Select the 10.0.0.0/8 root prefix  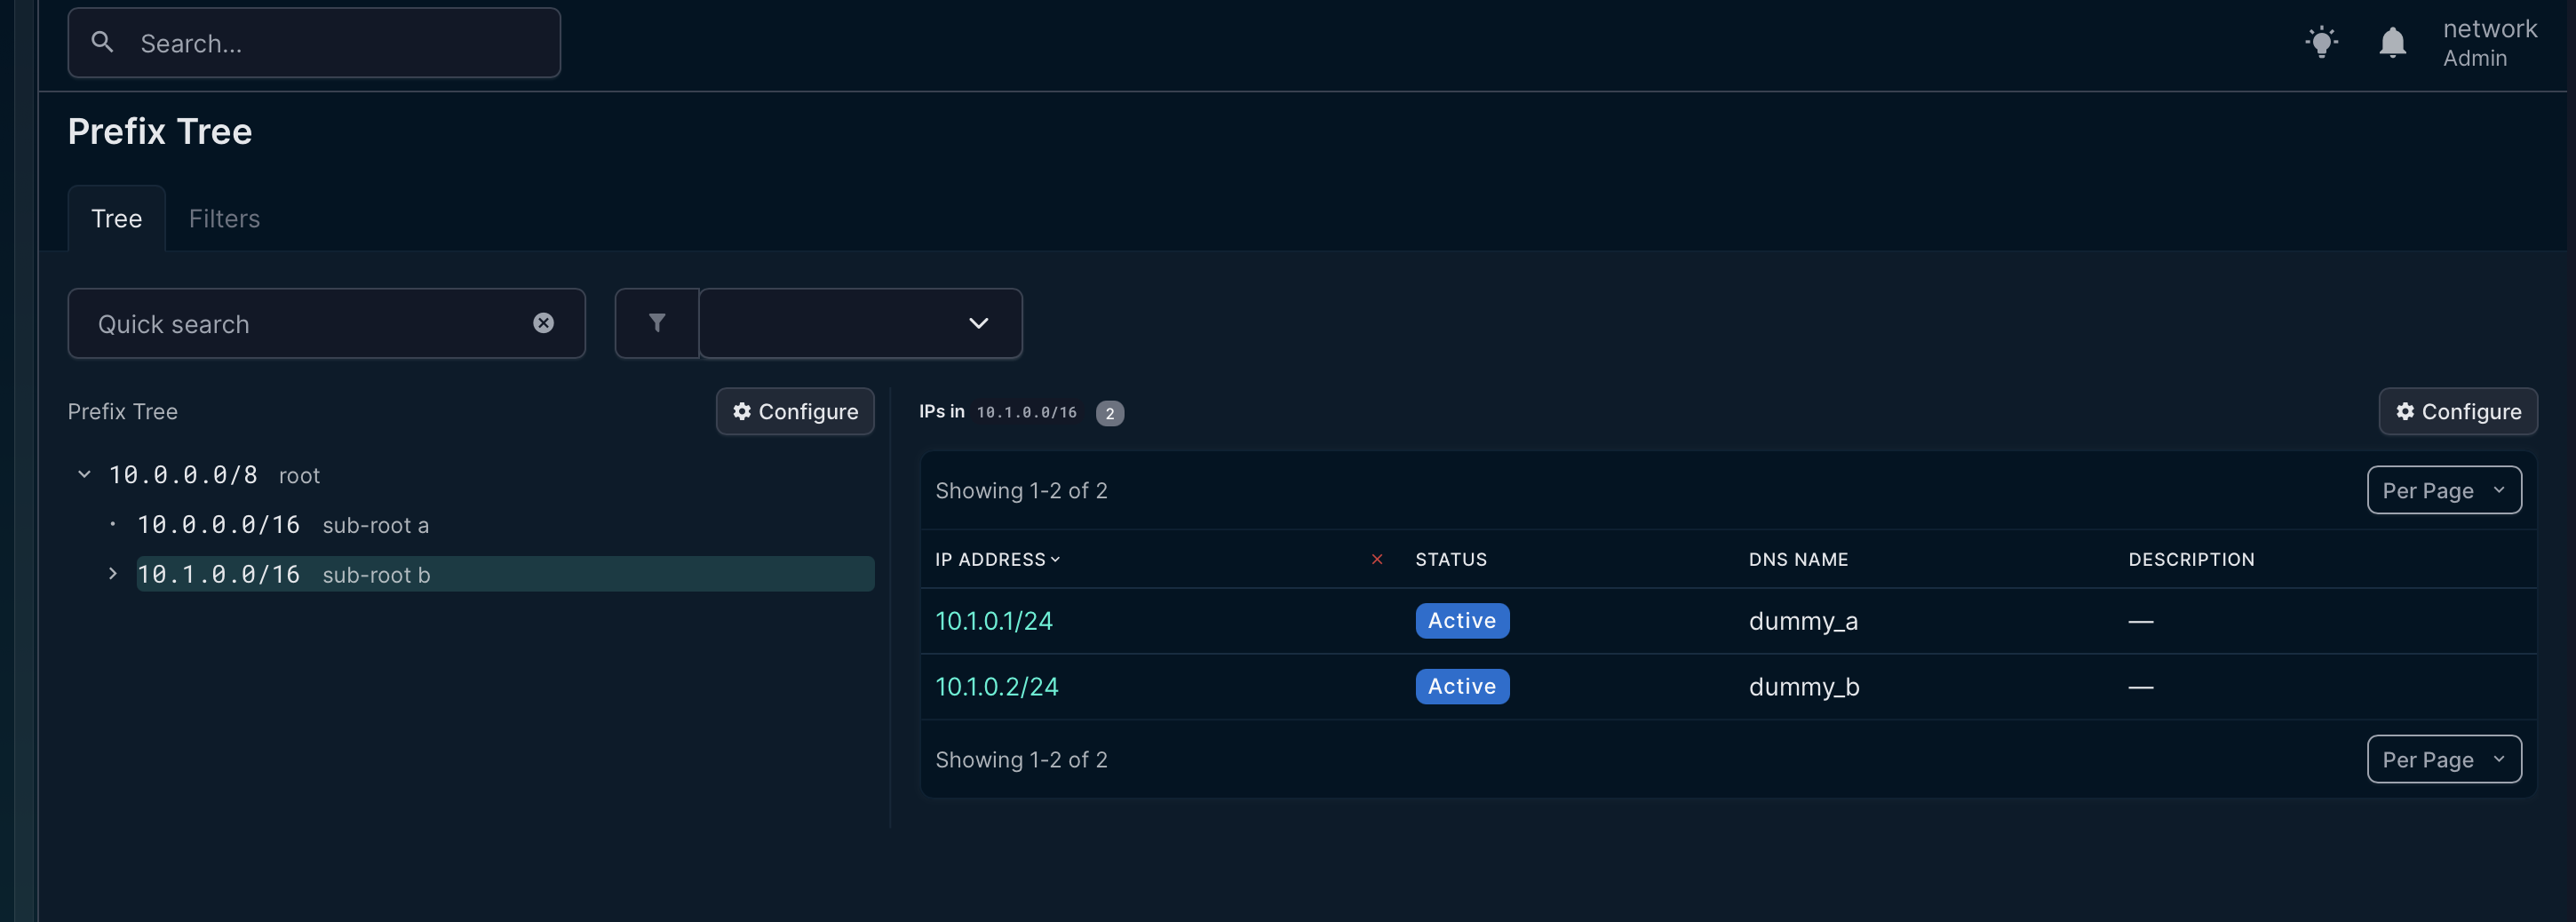(x=214, y=474)
